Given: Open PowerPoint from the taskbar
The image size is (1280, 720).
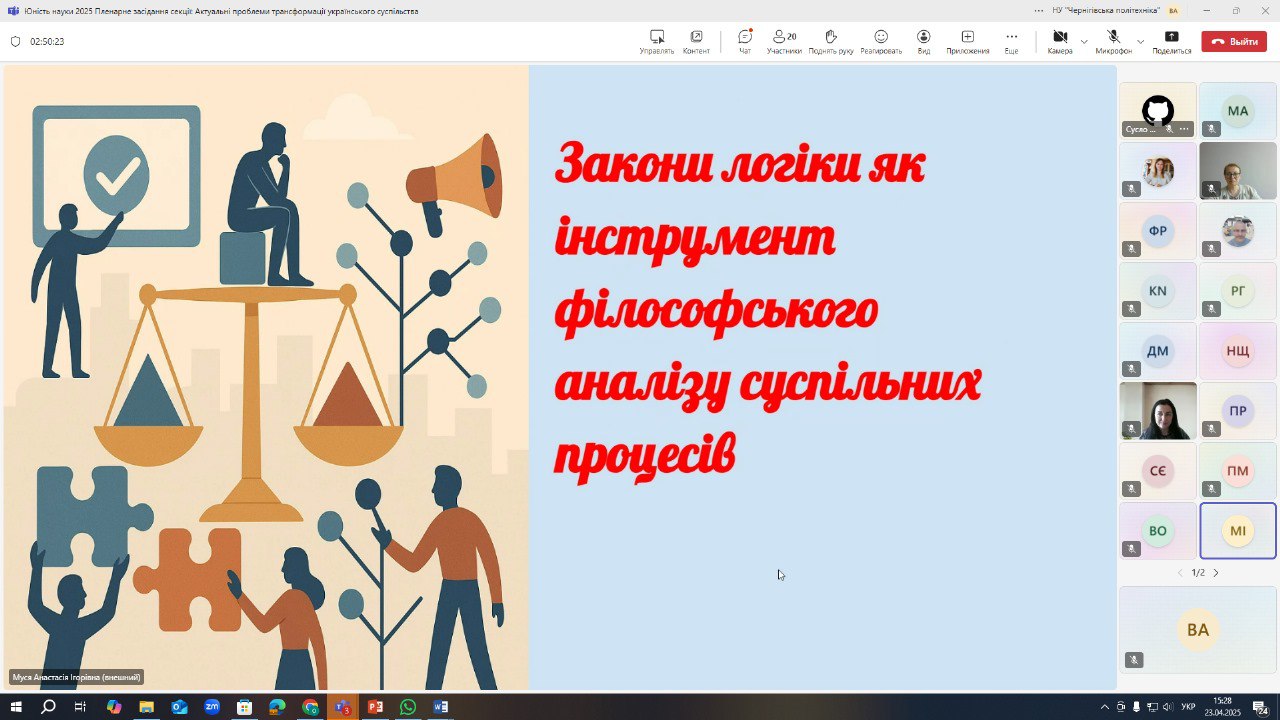Looking at the screenshot, I should (x=375, y=707).
